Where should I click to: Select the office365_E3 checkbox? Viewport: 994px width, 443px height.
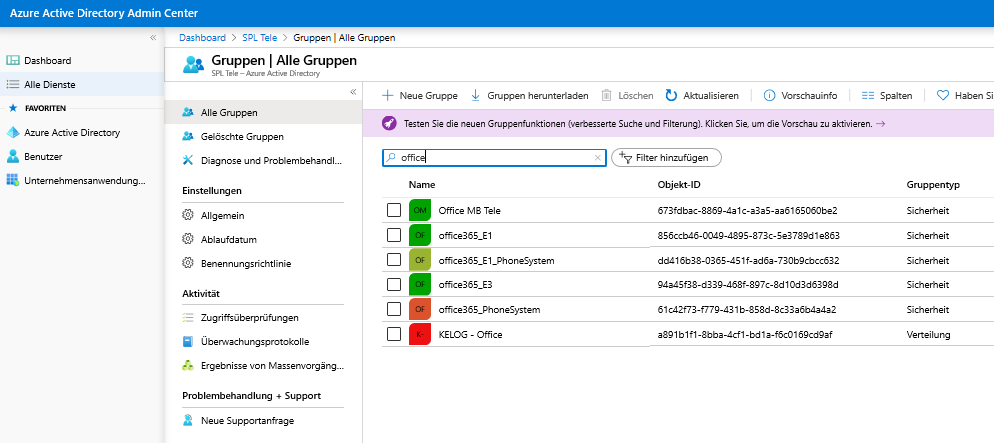(394, 285)
